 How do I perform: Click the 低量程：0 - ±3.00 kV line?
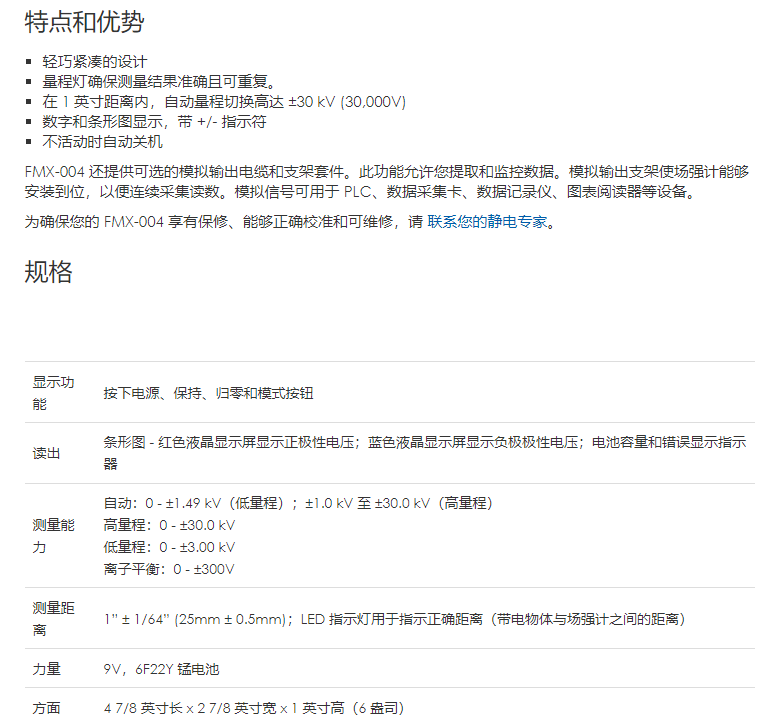pos(170,547)
